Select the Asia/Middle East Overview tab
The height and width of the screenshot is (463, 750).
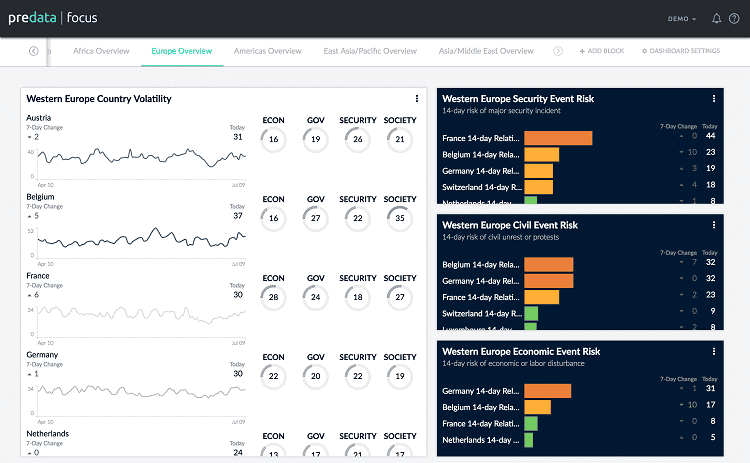486,51
